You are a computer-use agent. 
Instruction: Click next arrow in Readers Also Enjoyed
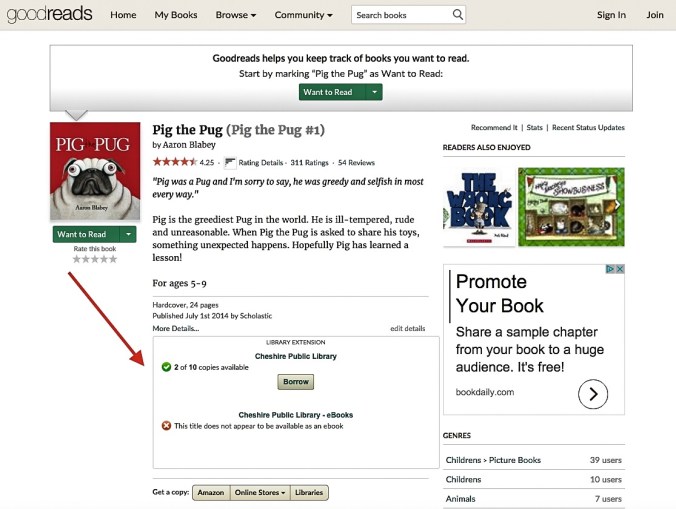[x=617, y=204]
